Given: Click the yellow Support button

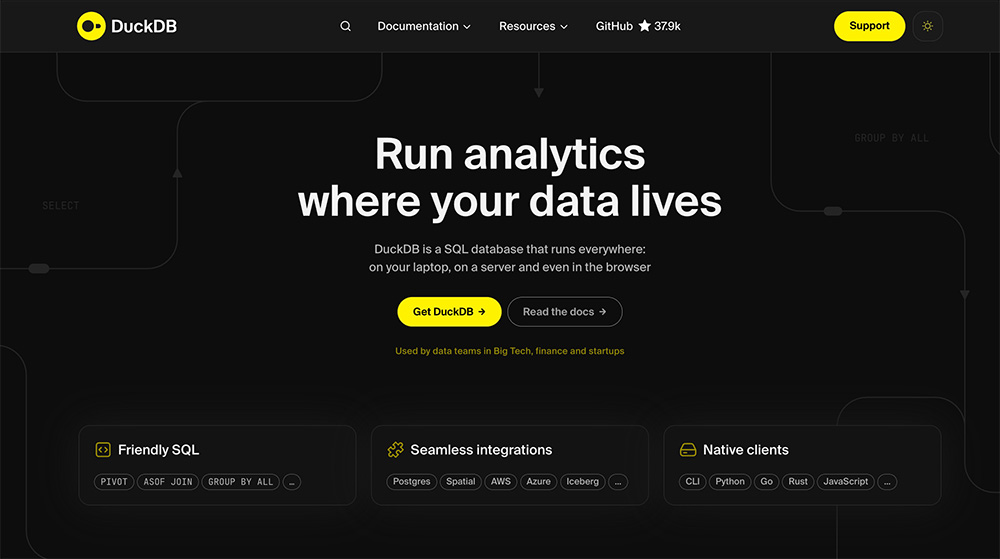Looking at the screenshot, I should click(x=869, y=26).
